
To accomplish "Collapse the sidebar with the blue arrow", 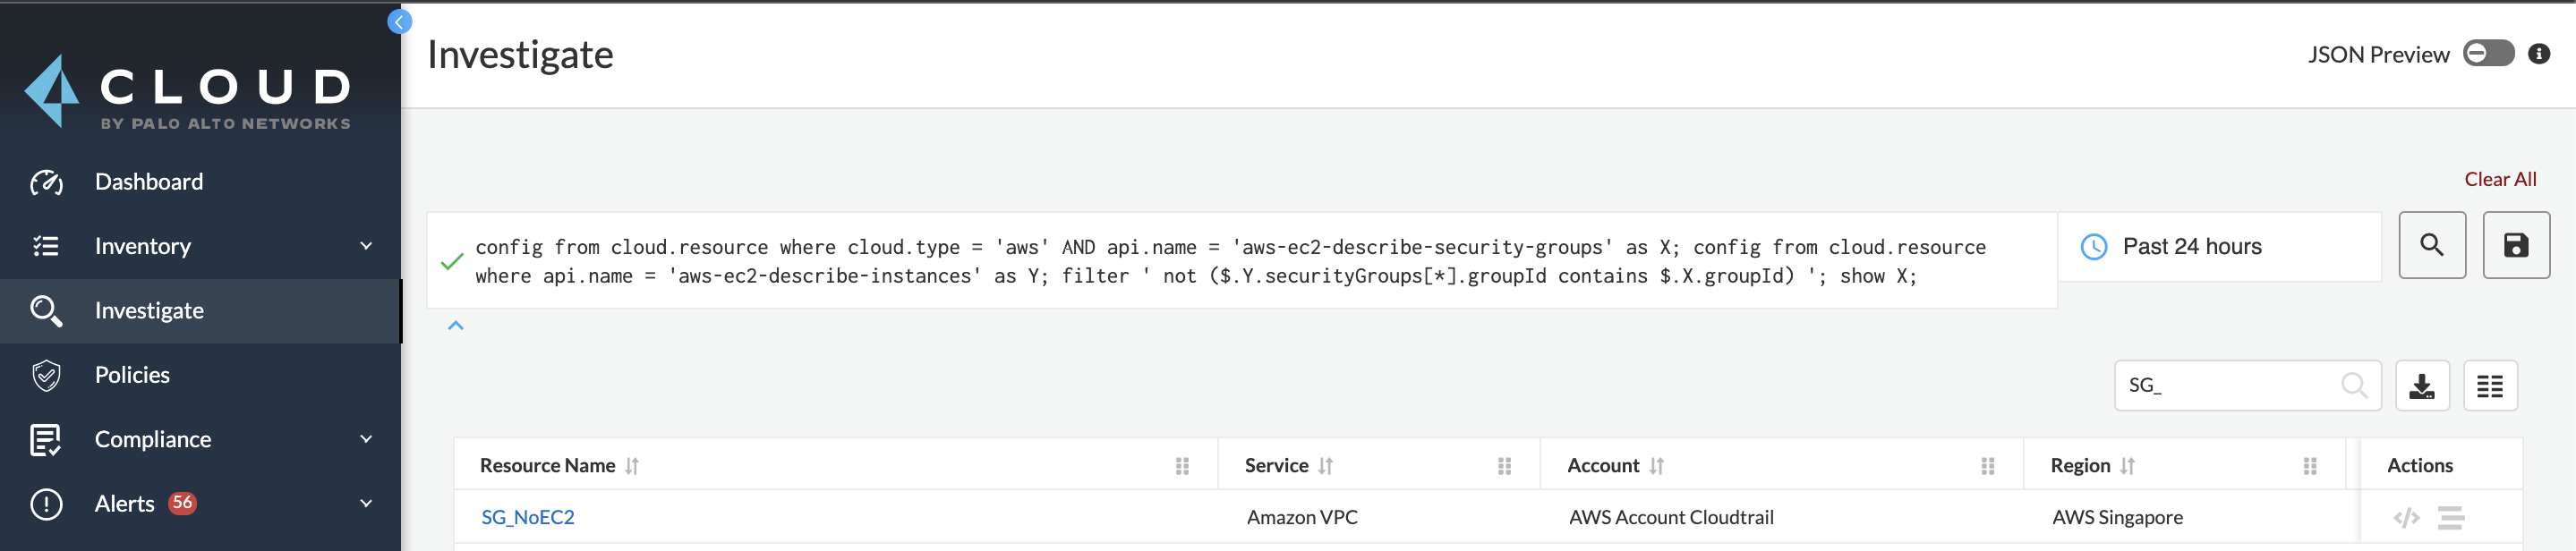I will coord(399,22).
